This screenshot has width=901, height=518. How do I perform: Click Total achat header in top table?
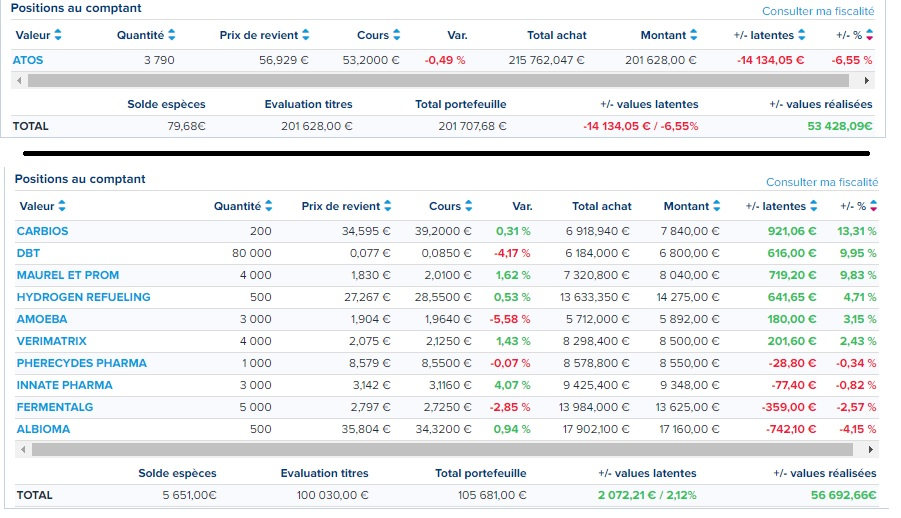tap(557, 35)
